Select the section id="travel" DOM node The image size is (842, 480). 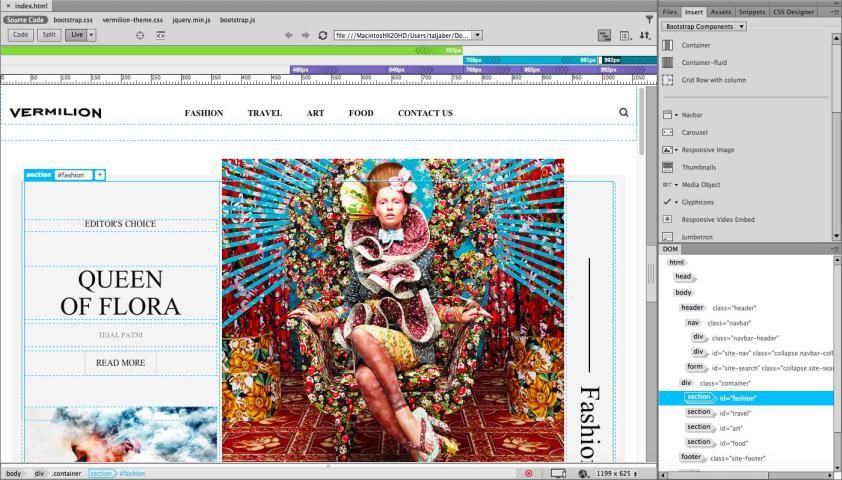coord(699,412)
